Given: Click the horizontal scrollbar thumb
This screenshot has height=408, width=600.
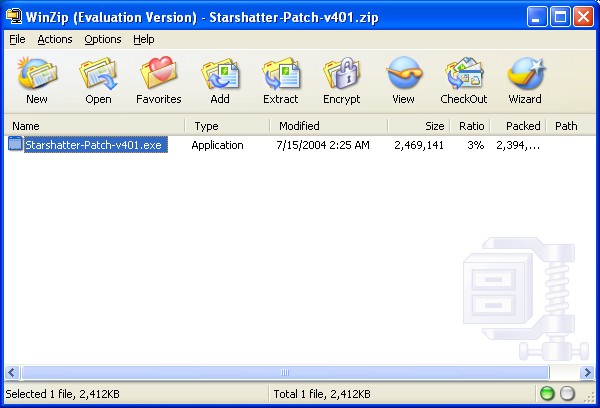Looking at the screenshot, I should (285, 372).
